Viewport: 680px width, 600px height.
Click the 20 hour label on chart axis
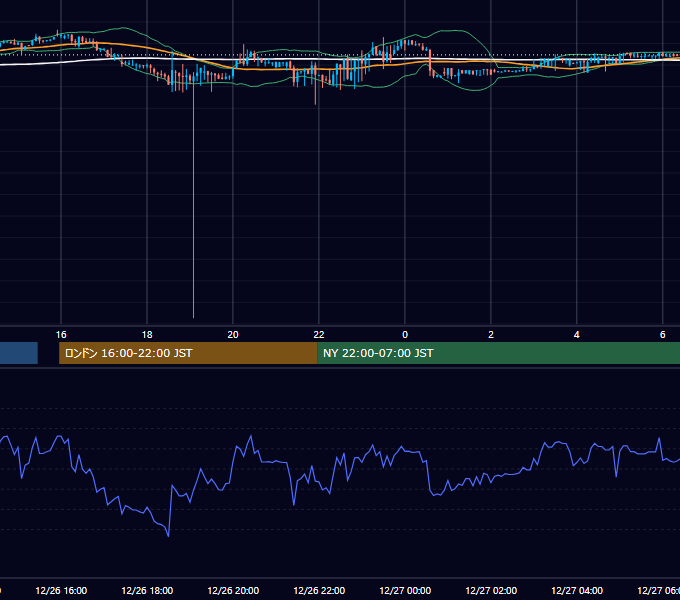click(233, 335)
